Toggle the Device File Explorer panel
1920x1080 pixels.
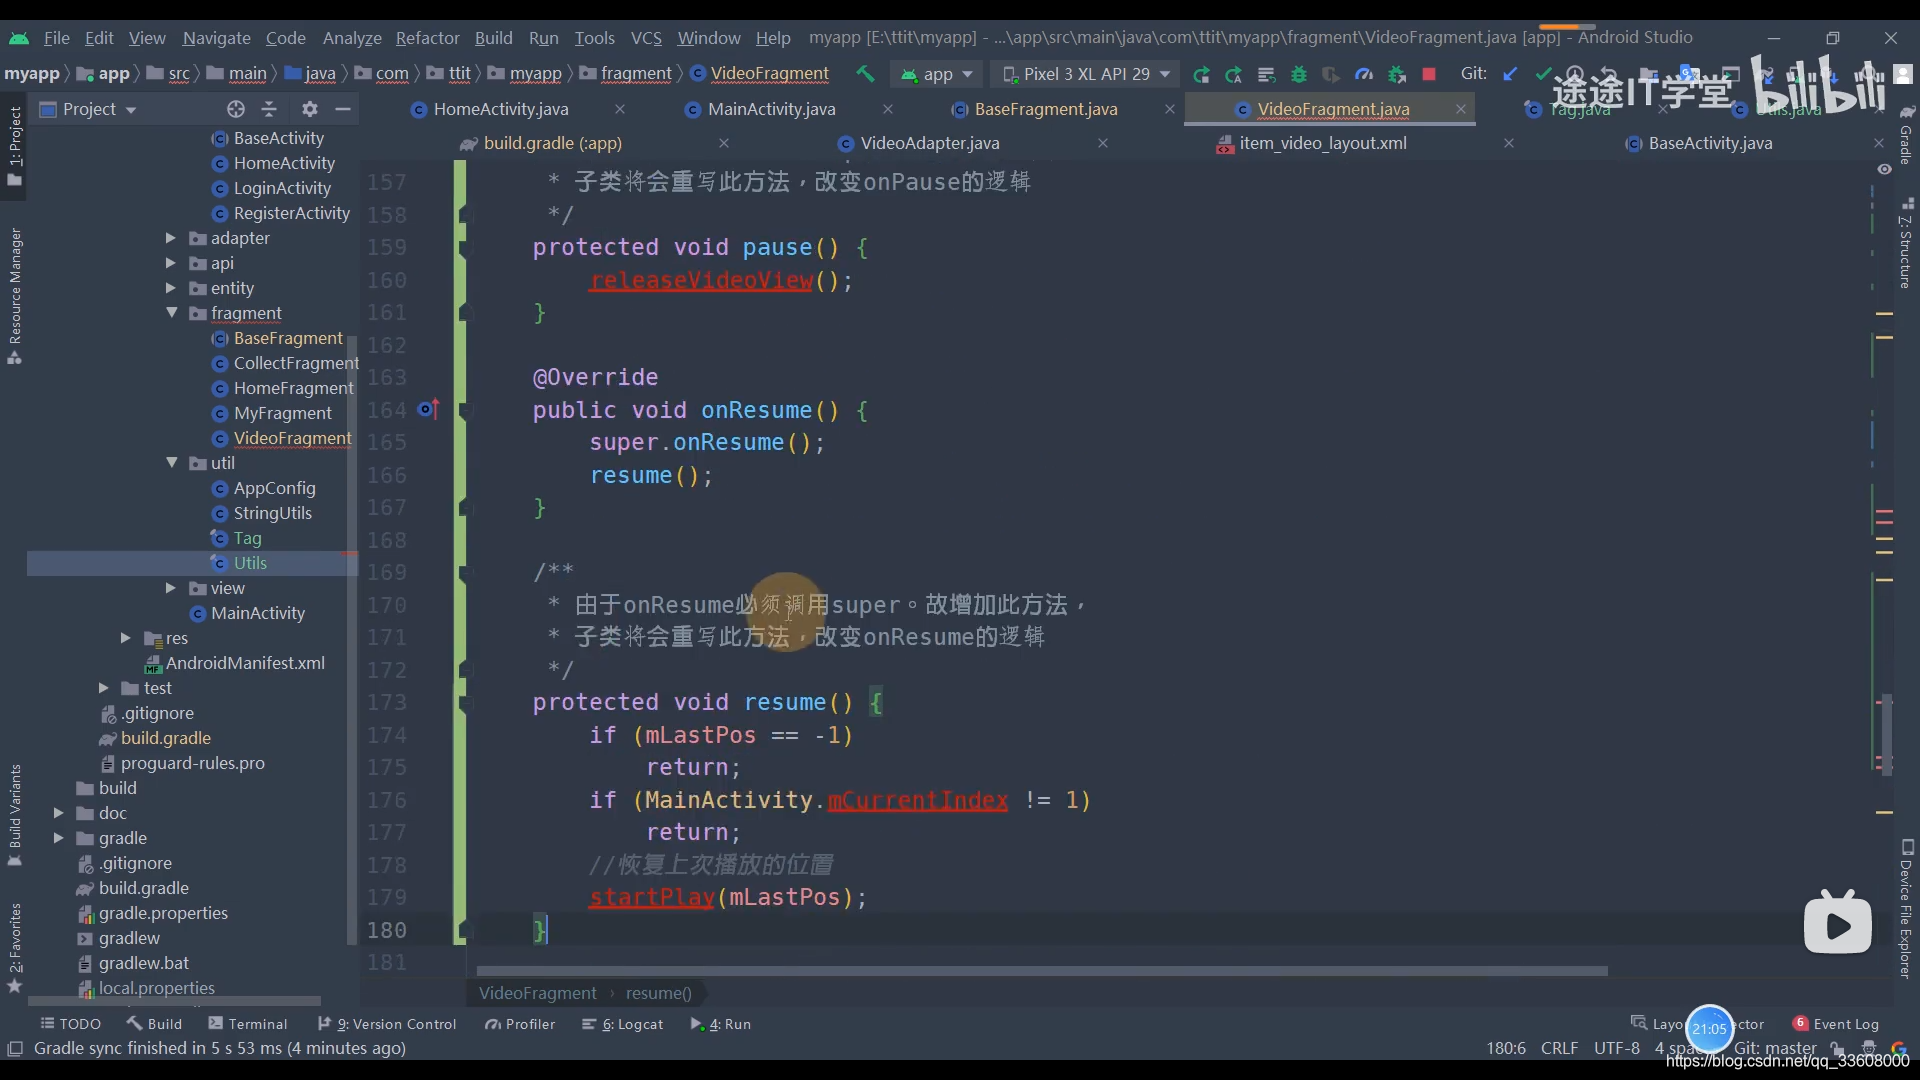[1906, 908]
